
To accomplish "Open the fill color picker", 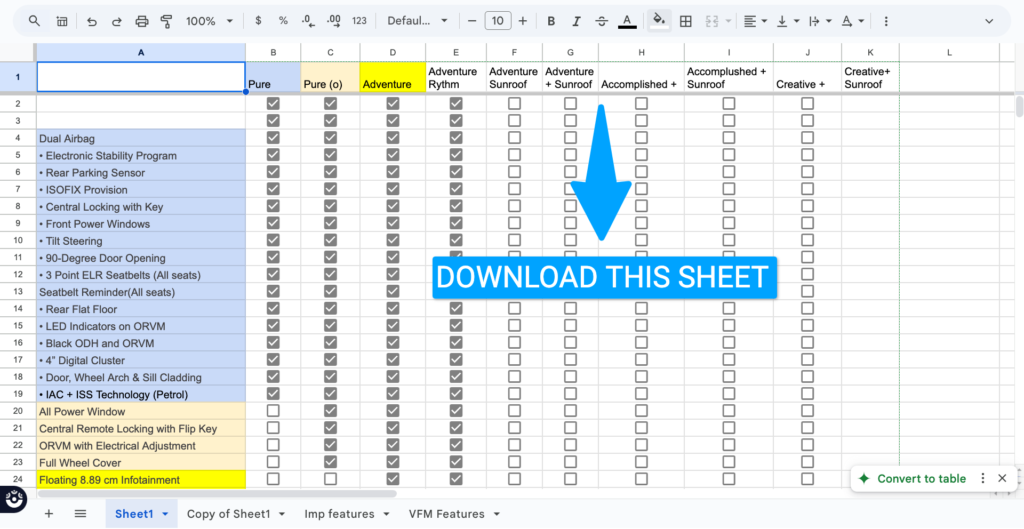I will pyautogui.click(x=658, y=21).
